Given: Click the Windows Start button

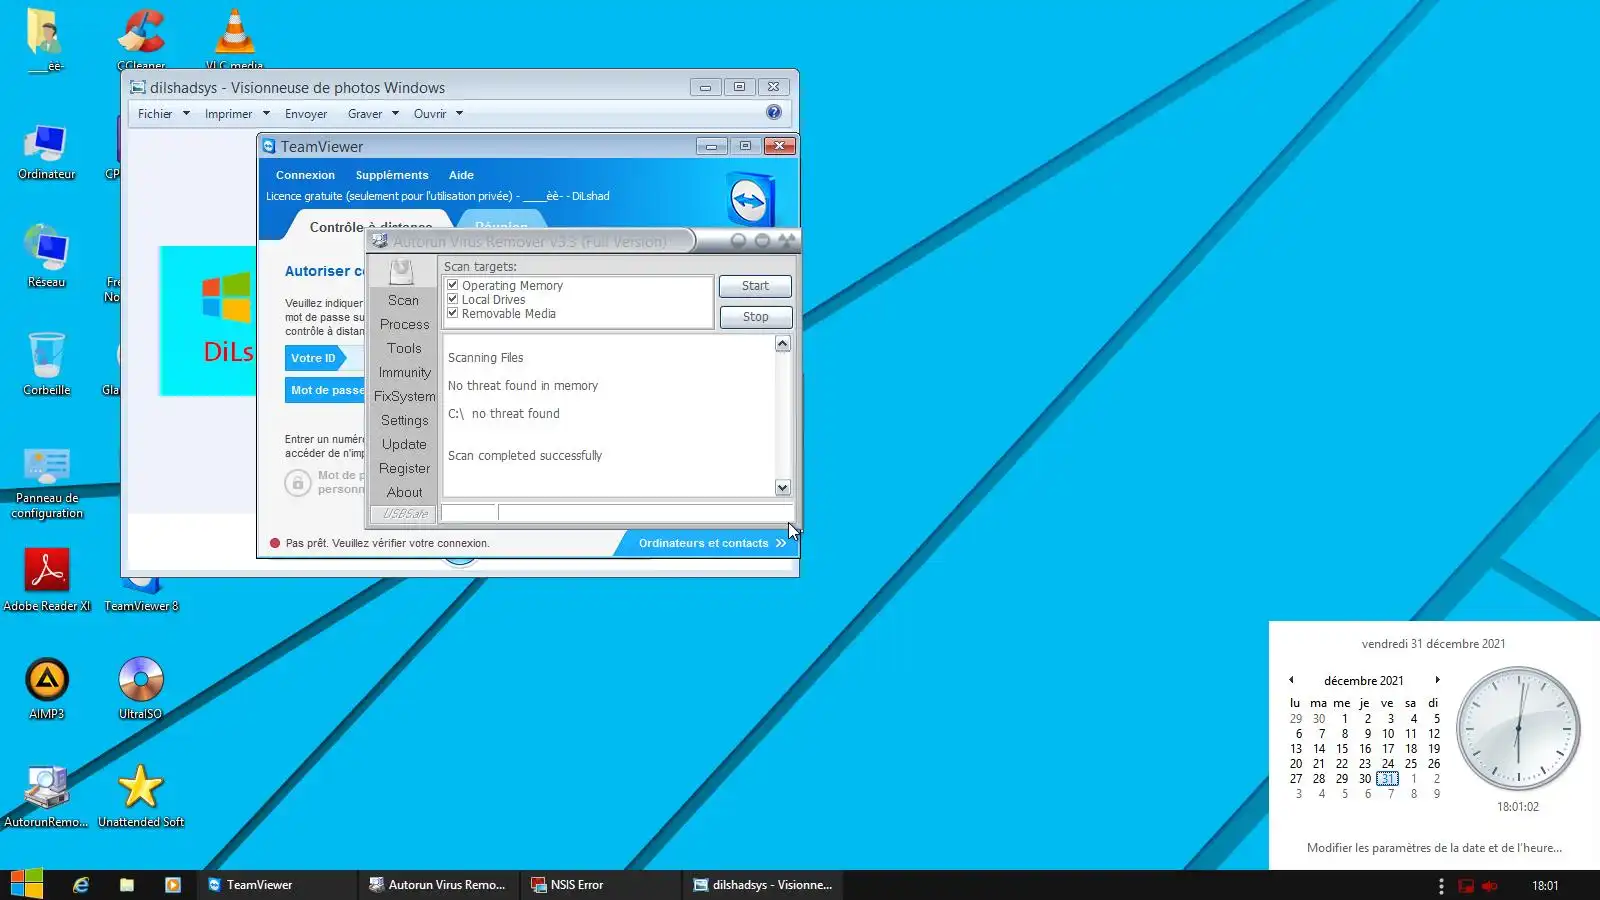Looking at the screenshot, I should (27, 884).
